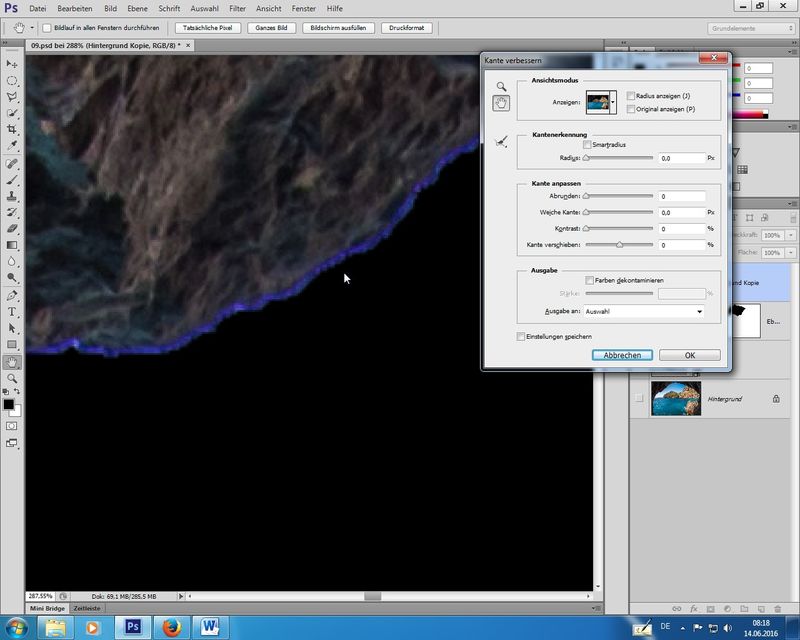Expand the Anzeigen view mode dropdown
The image size is (800, 640).
pyautogui.click(x=613, y=102)
